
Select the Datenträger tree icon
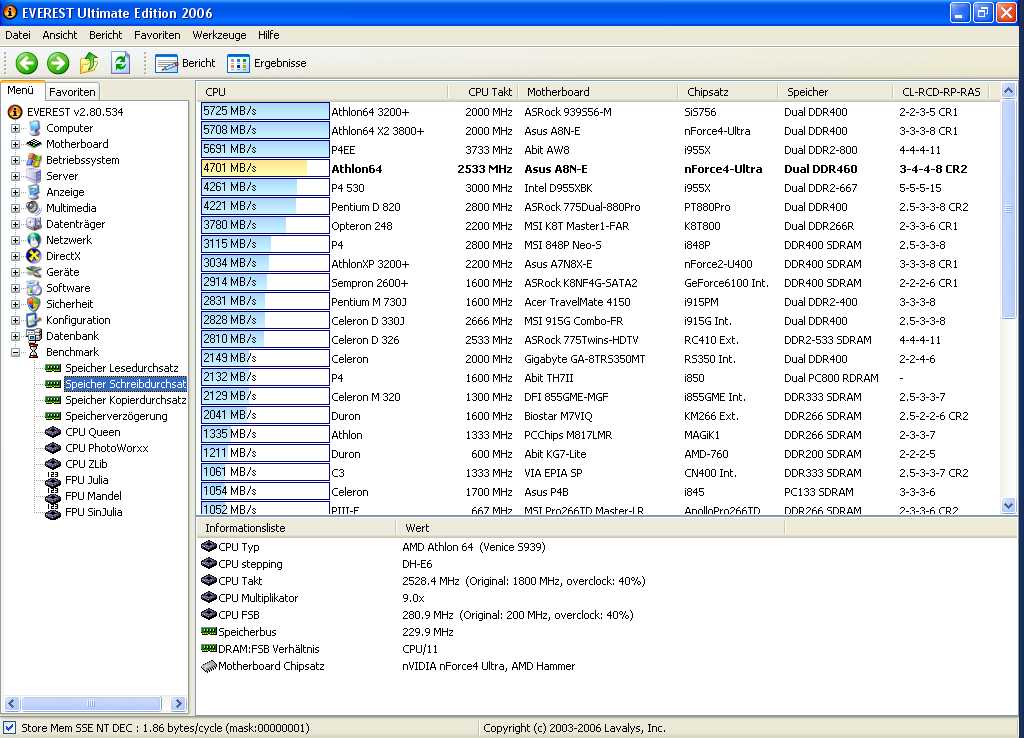(34, 224)
